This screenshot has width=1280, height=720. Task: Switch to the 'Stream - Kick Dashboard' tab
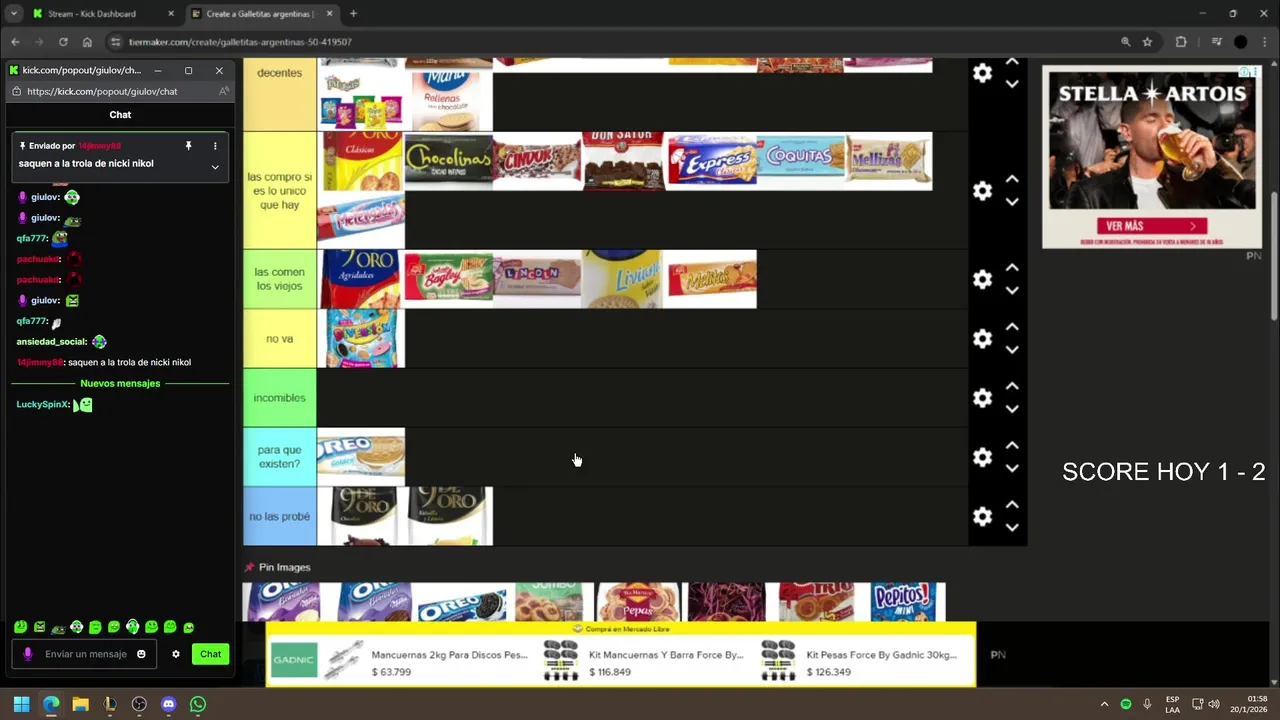[x=102, y=14]
